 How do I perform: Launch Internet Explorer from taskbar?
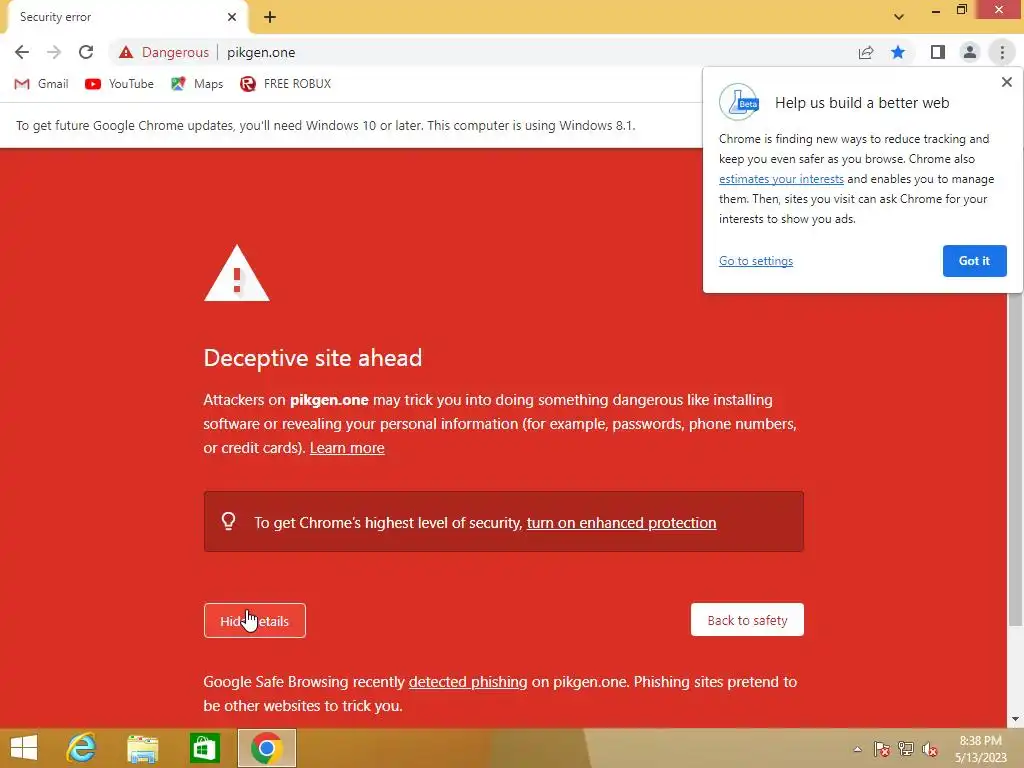[x=82, y=748]
